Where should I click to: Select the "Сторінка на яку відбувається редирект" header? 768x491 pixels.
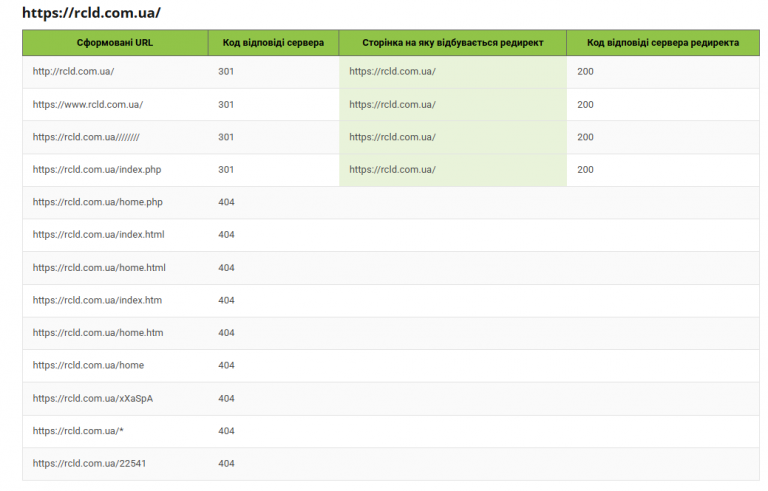pos(452,43)
